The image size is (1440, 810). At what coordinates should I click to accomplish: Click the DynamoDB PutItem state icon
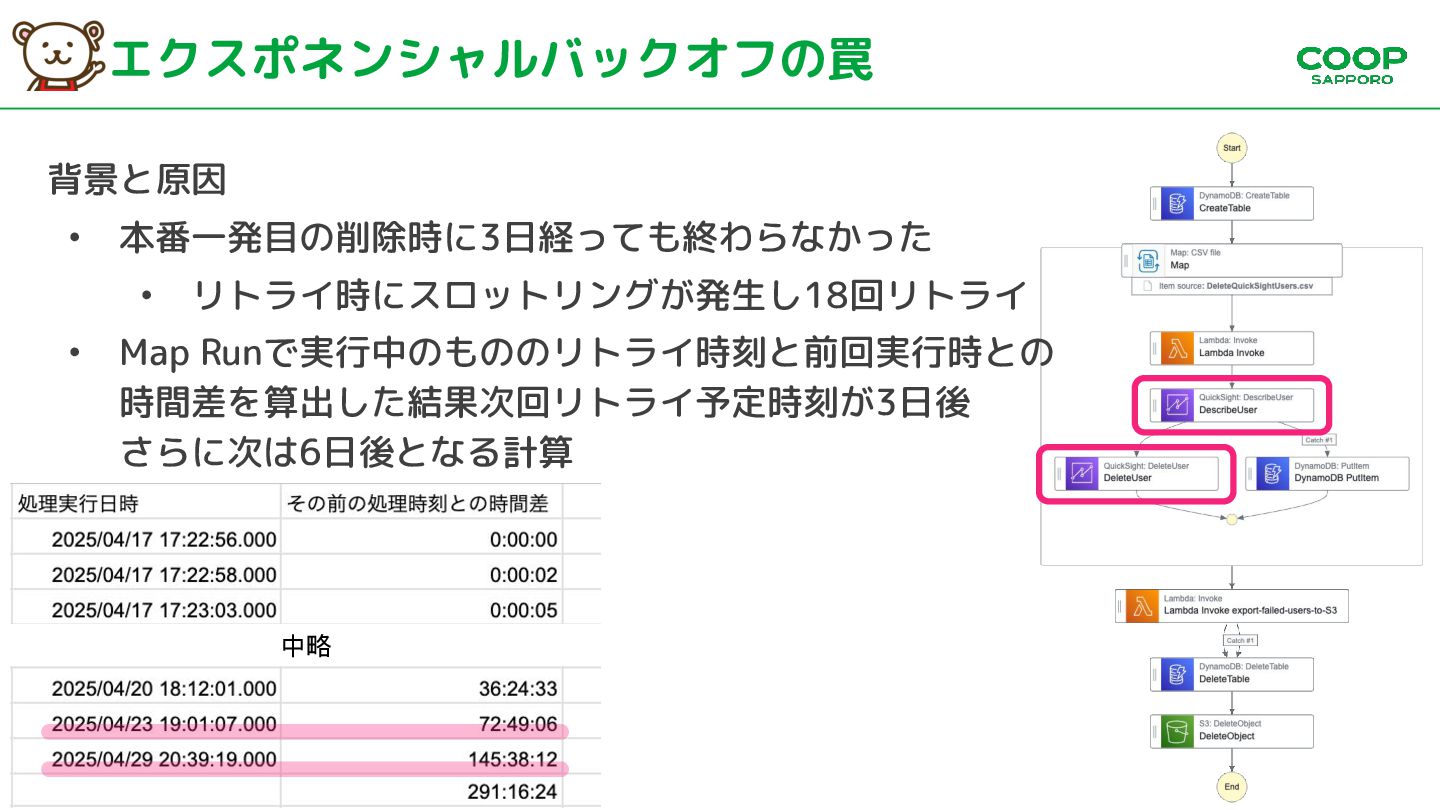point(1272,474)
